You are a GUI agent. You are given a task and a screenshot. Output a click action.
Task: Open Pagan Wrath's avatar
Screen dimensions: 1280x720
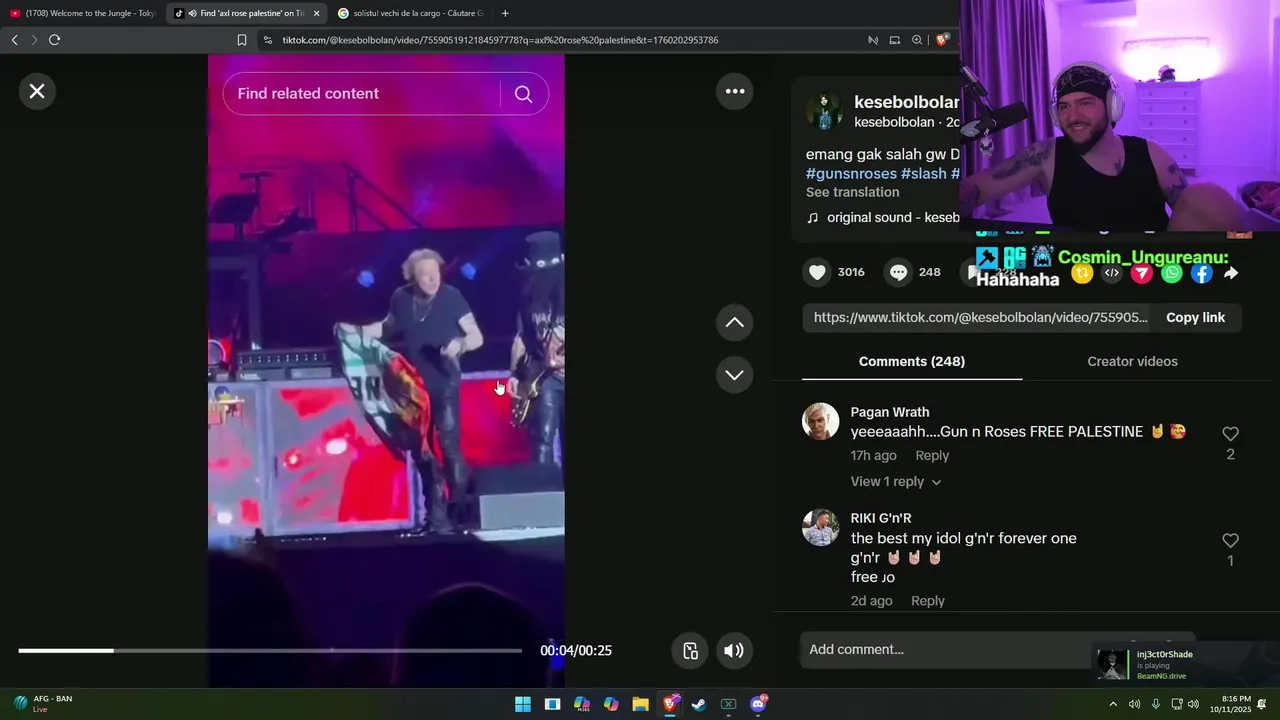[x=820, y=422]
